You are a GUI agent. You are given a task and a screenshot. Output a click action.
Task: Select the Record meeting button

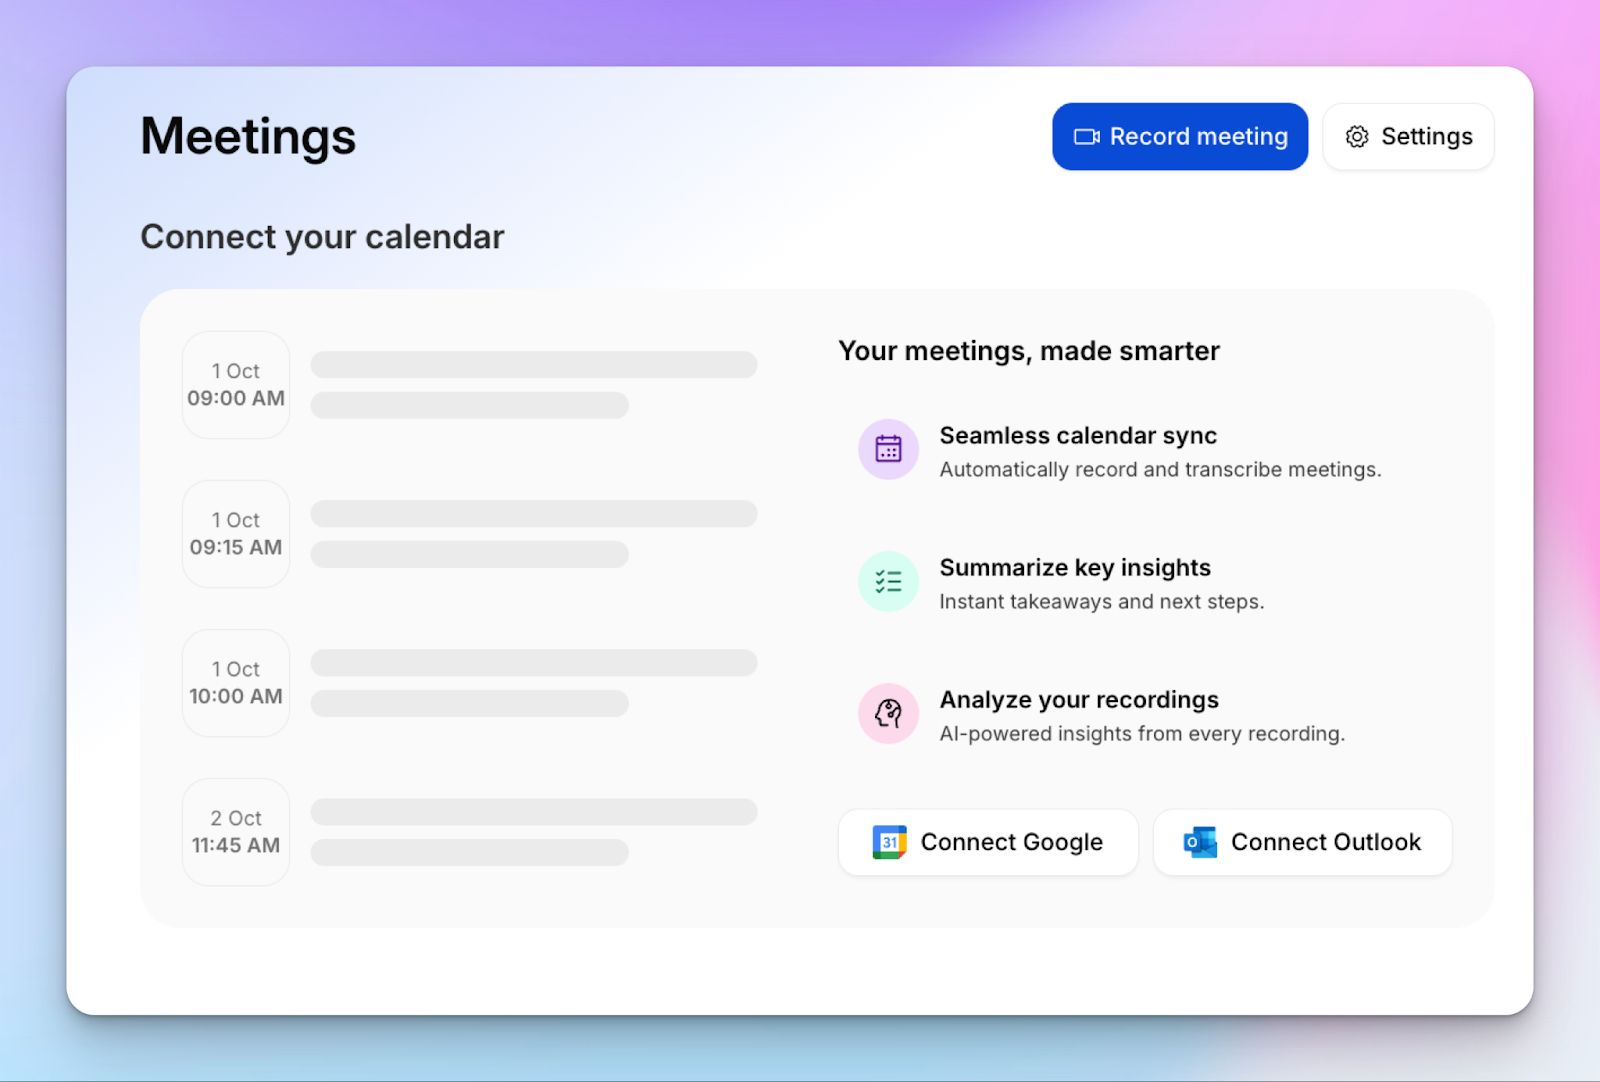[1180, 136]
